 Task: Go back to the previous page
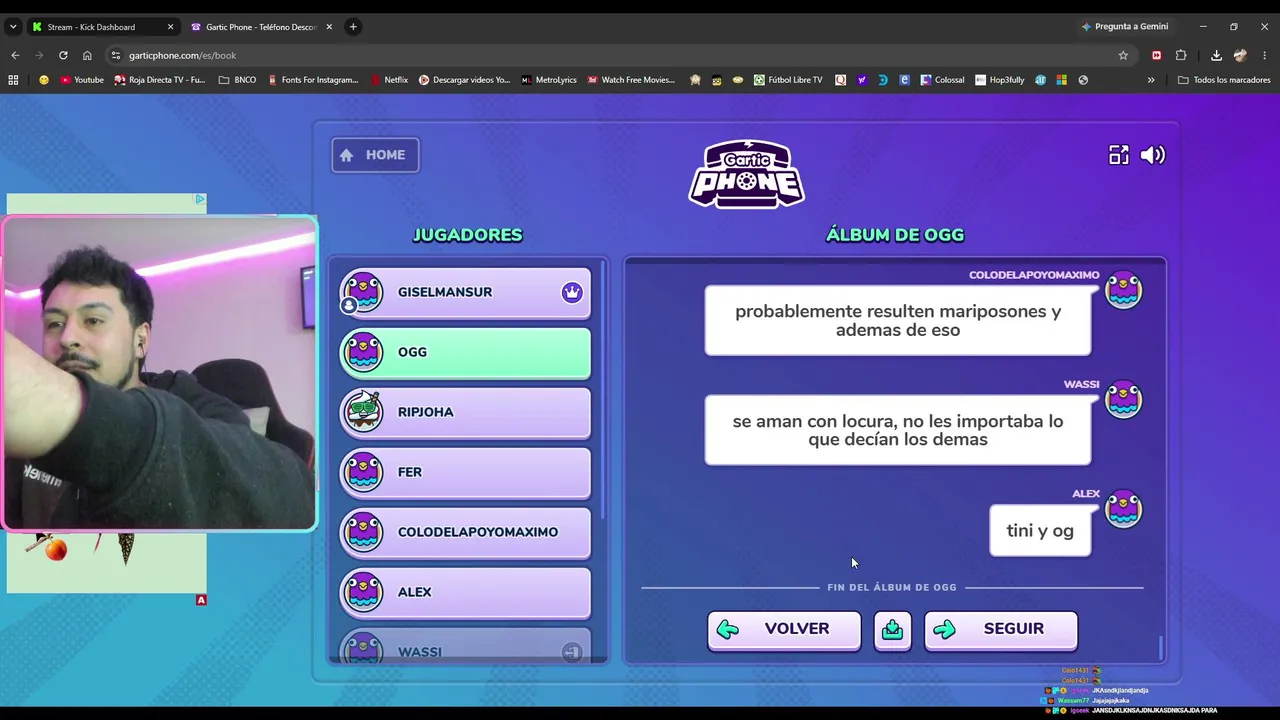click(x=15, y=55)
